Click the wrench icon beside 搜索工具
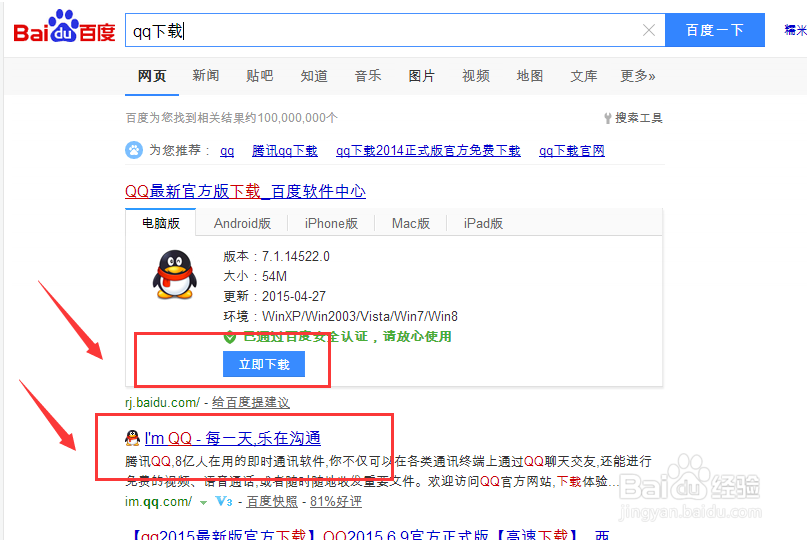 coord(607,118)
